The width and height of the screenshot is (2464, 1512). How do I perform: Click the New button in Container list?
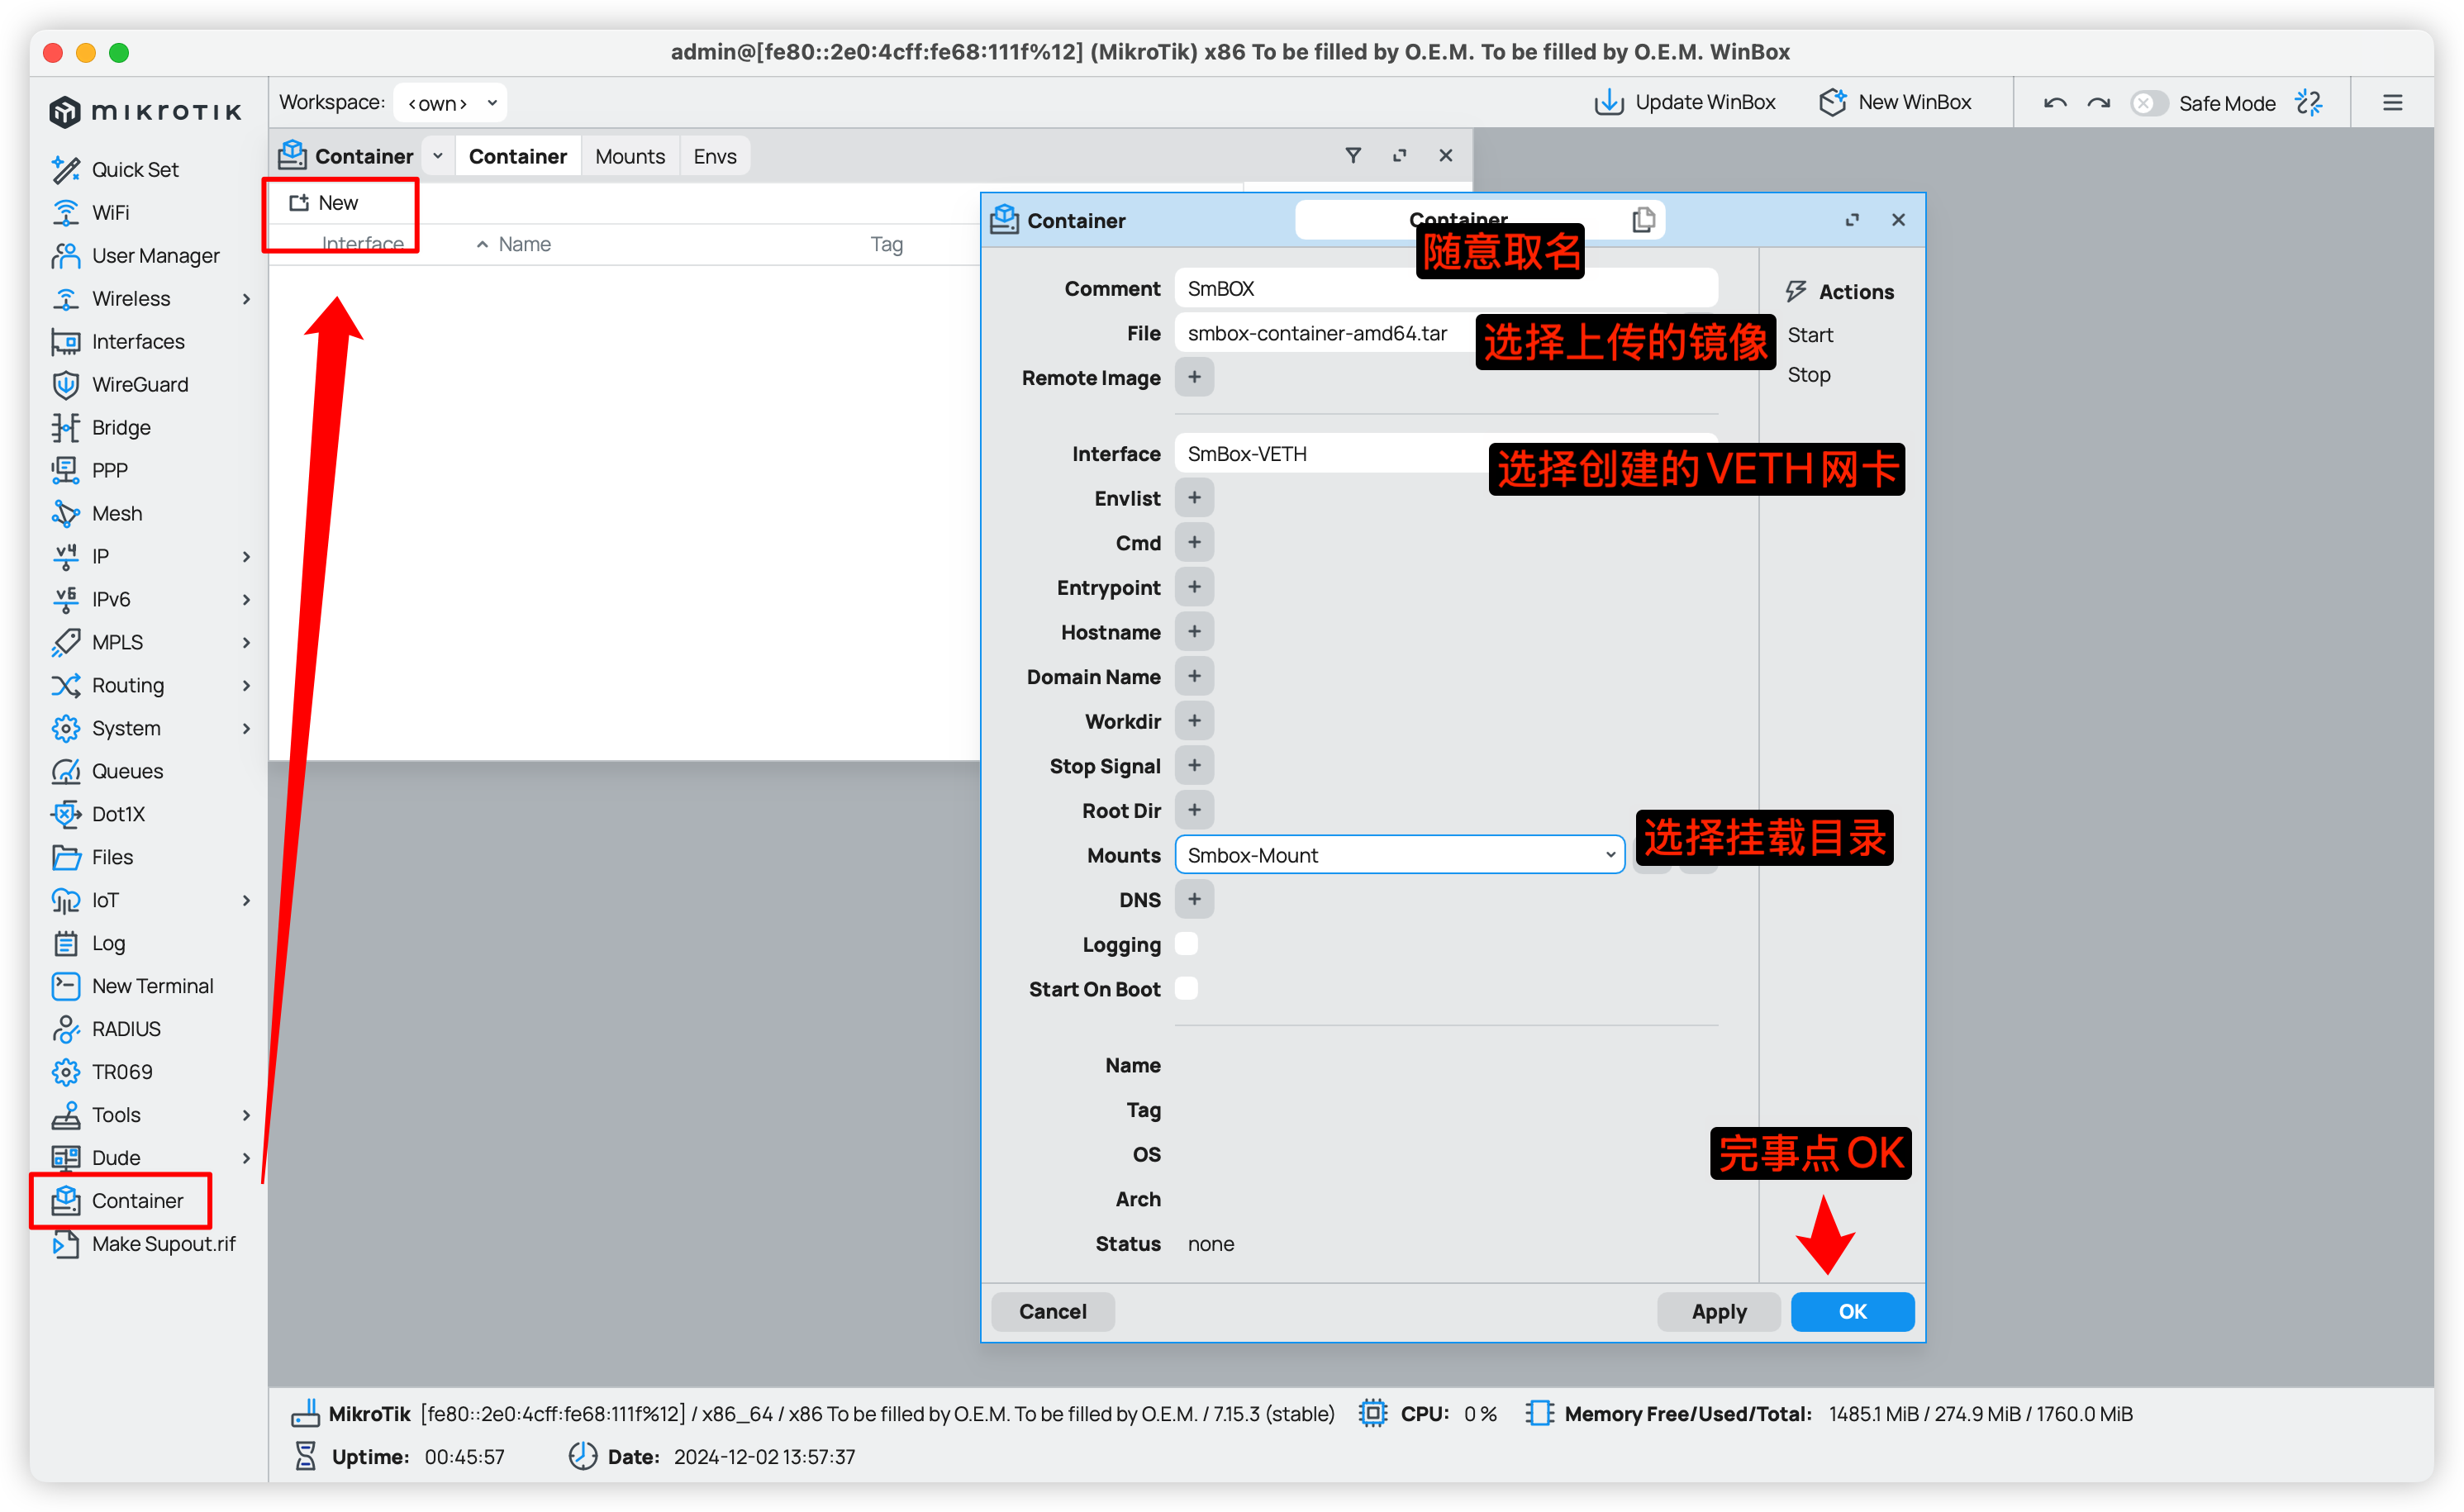(x=324, y=203)
